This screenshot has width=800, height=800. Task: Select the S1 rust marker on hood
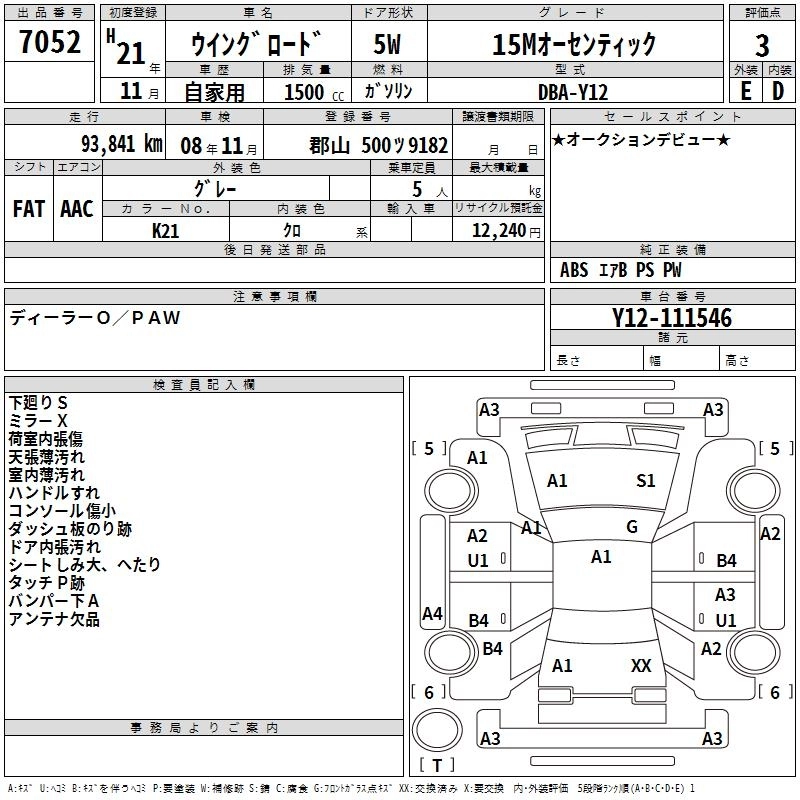646,481
